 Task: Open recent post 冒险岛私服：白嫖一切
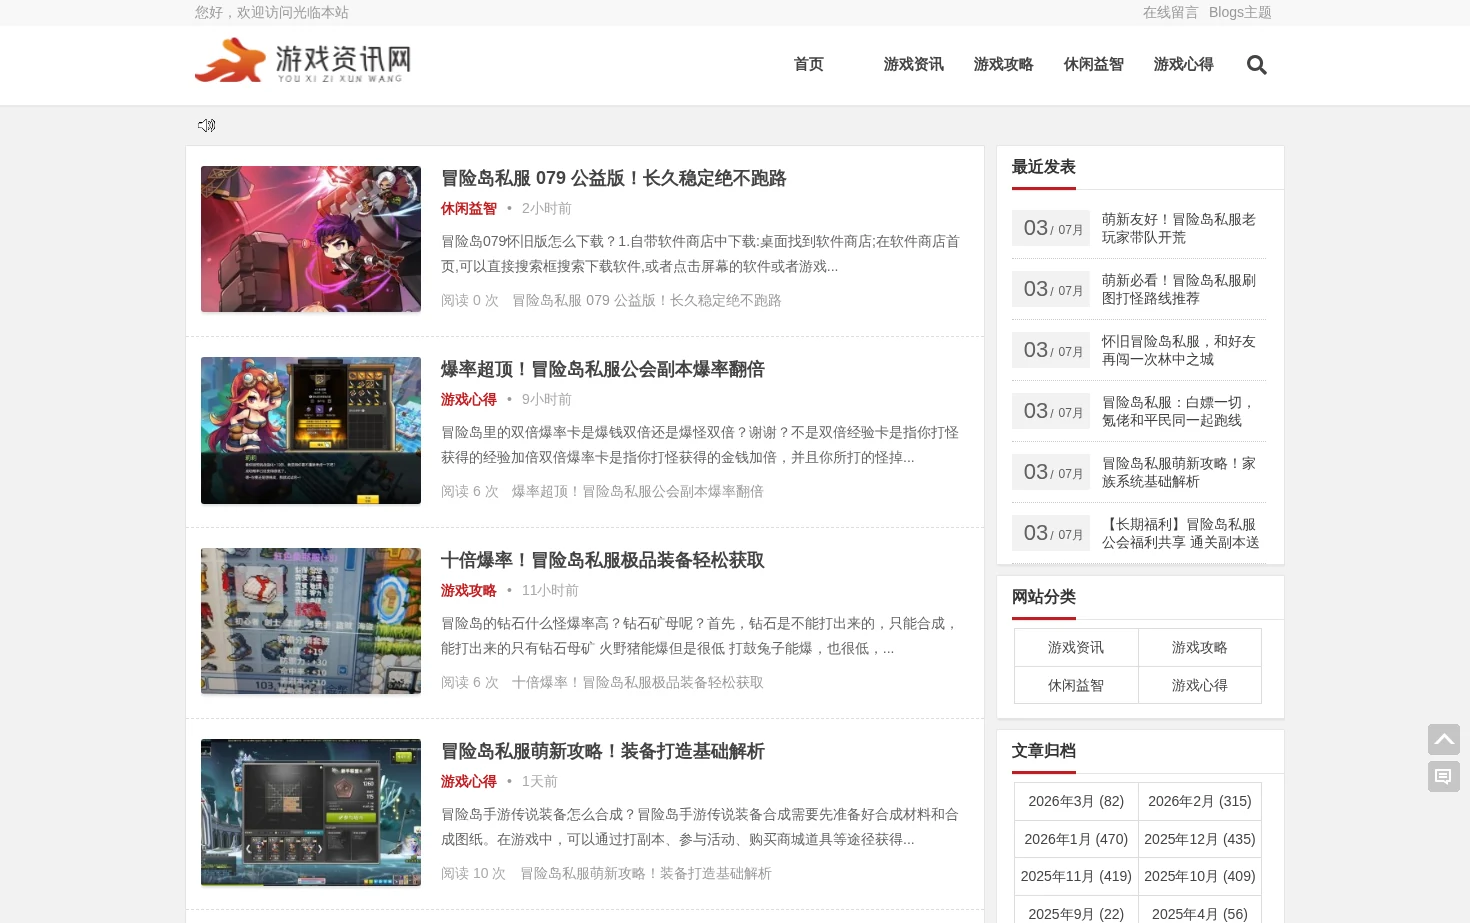click(x=1179, y=411)
